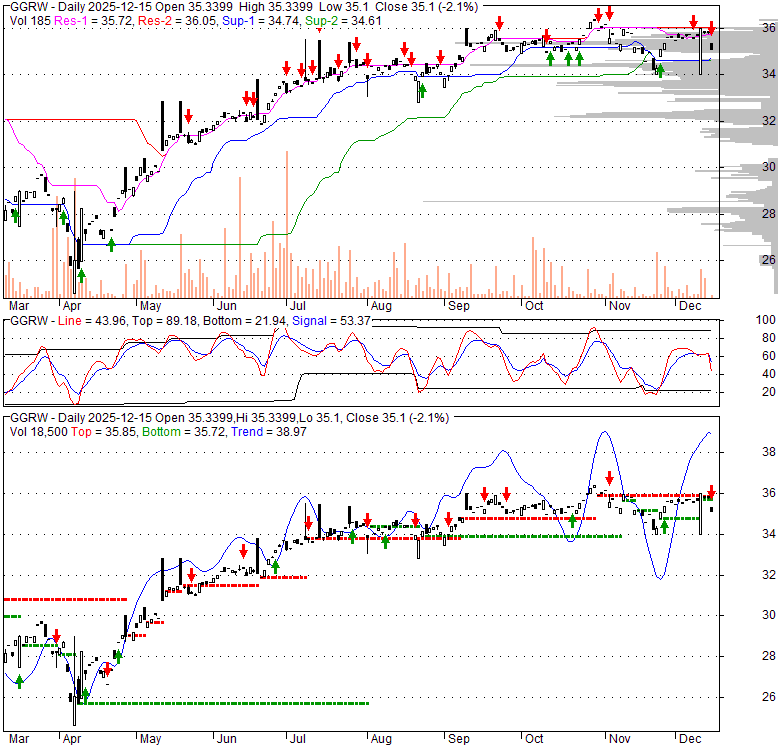Screen dimensions: 780x745
Task: Click the Mar month label under top chart
Action: tap(19, 306)
